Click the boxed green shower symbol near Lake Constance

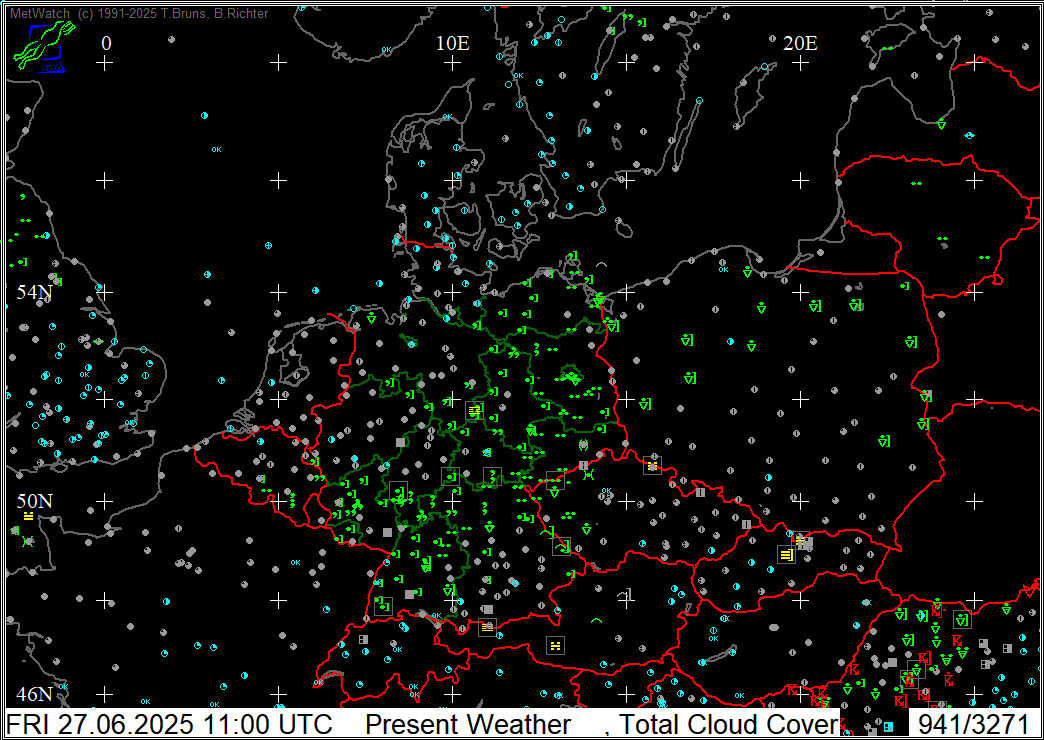(x=384, y=605)
